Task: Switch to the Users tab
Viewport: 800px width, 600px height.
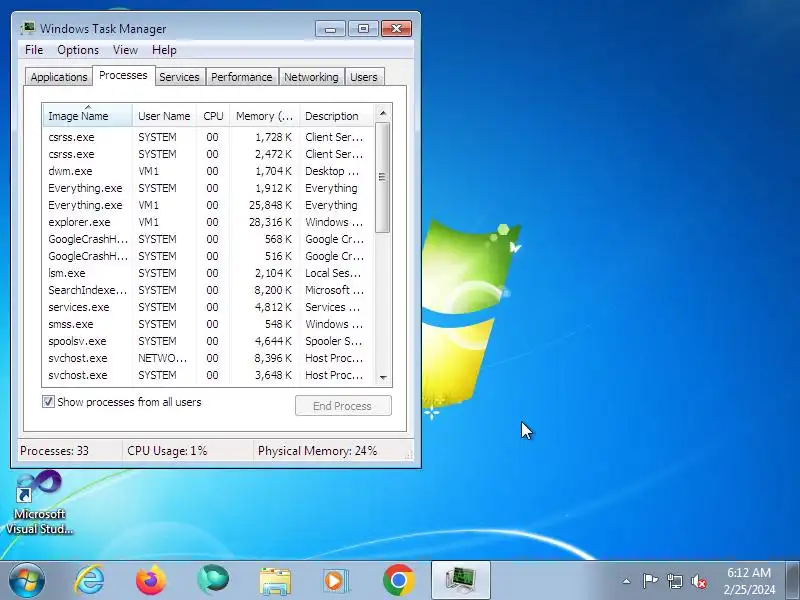Action: 364,77
